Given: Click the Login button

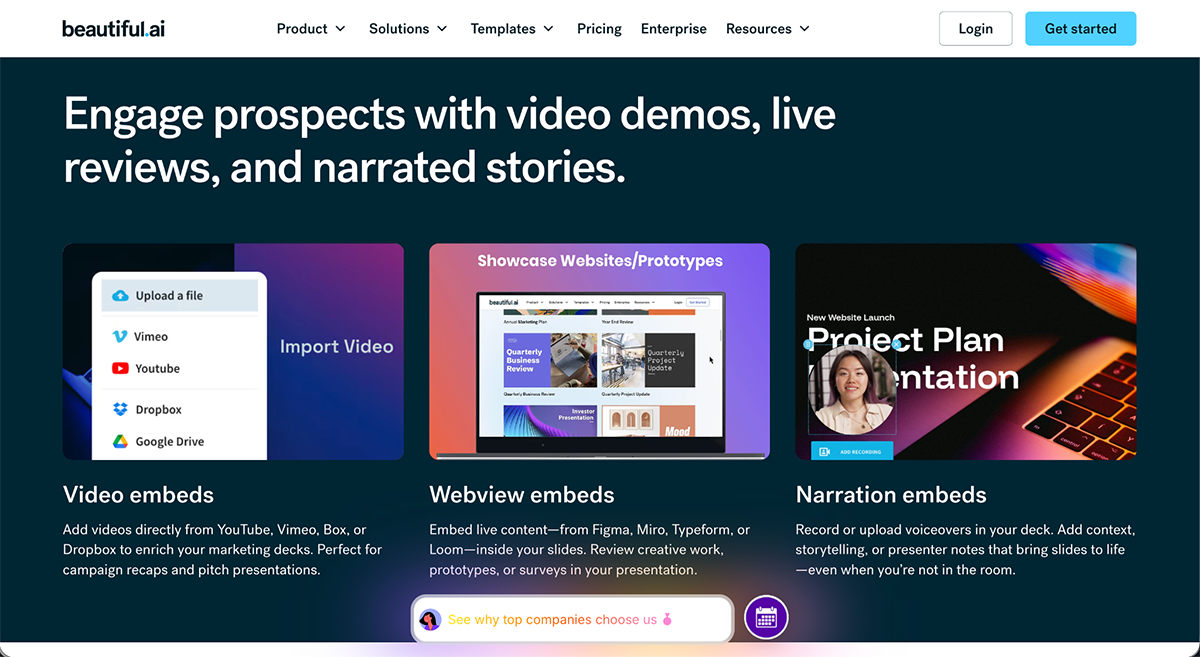Looking at the screenshot, I should pyautogui.click(x=975, y=29).
